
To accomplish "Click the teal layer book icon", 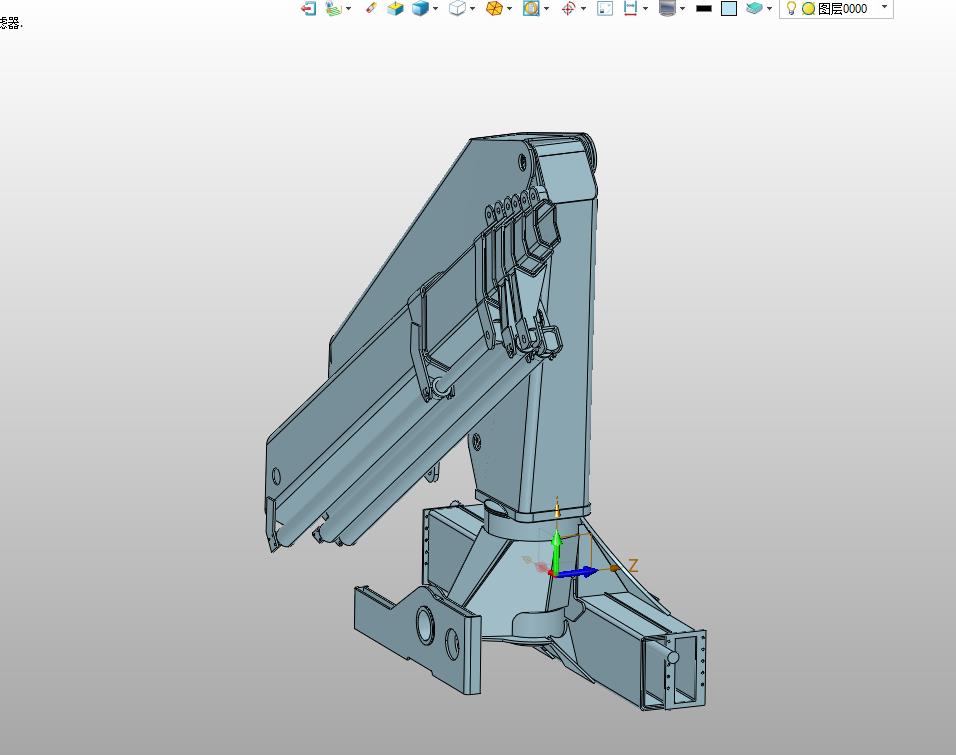I will pyautogui.click(x=755, y=9).
